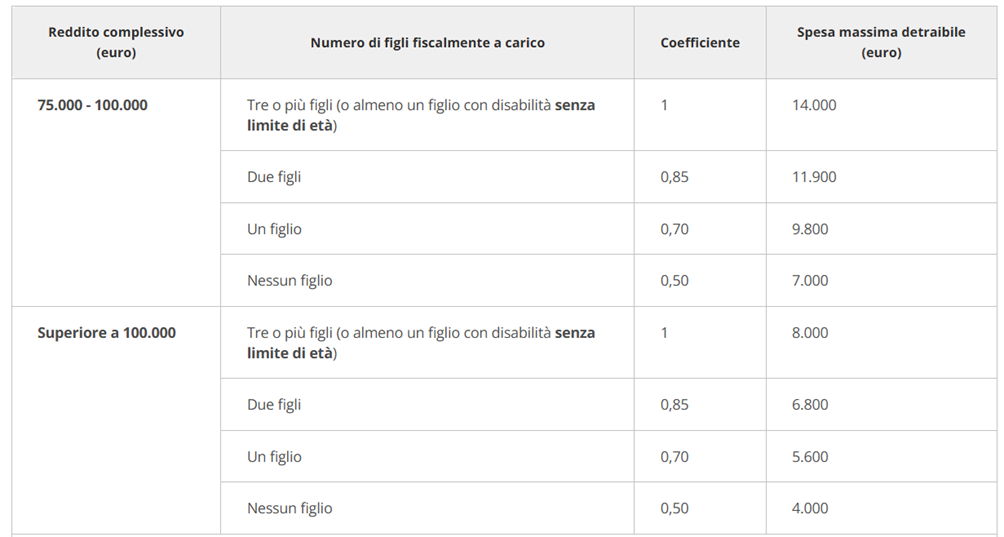Click the 14.000 maximum expense value

814,105
